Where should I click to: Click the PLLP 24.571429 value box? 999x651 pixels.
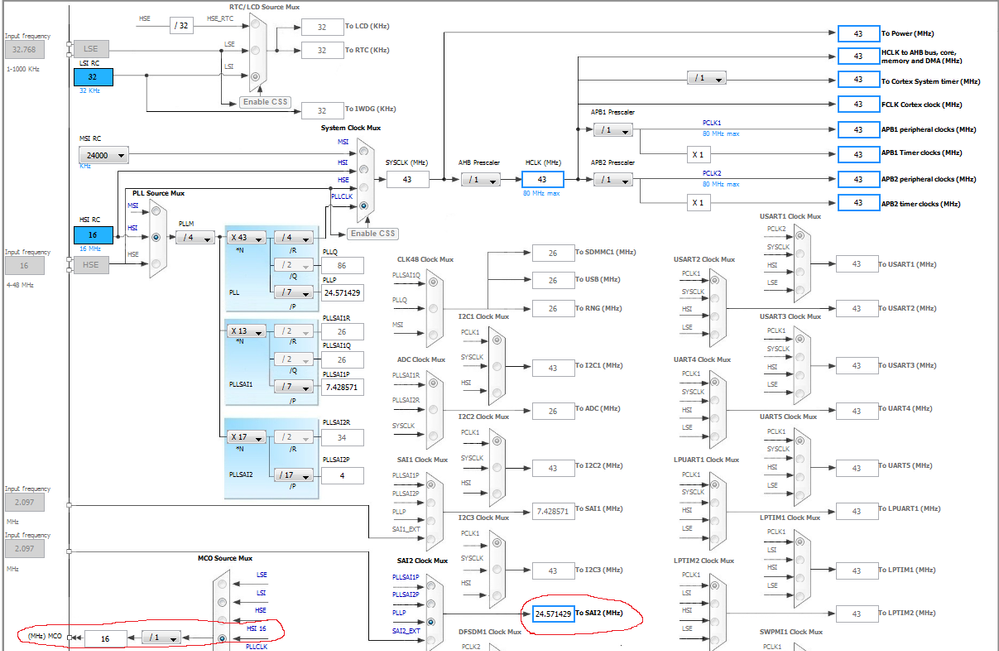342,293
